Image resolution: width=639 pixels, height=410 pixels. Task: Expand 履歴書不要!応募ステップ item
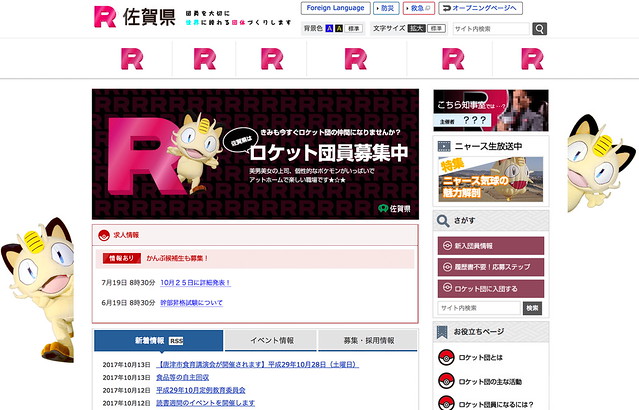click(x=490, y=267)
